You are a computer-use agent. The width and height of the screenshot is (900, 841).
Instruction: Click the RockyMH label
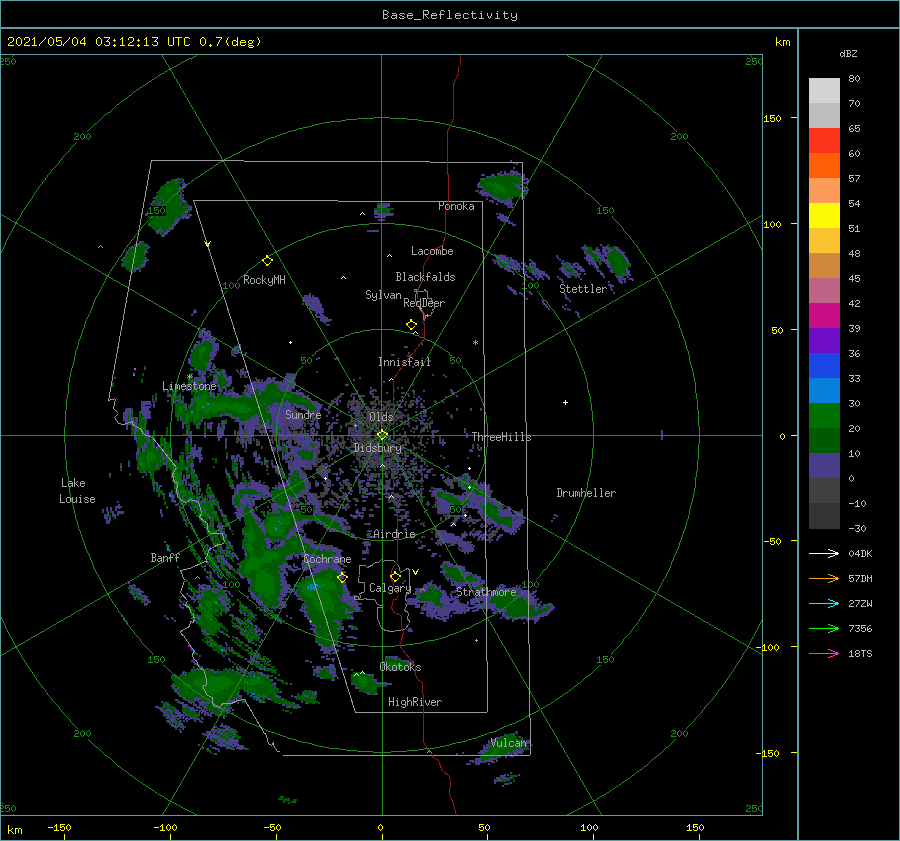(x=264, y=280)
